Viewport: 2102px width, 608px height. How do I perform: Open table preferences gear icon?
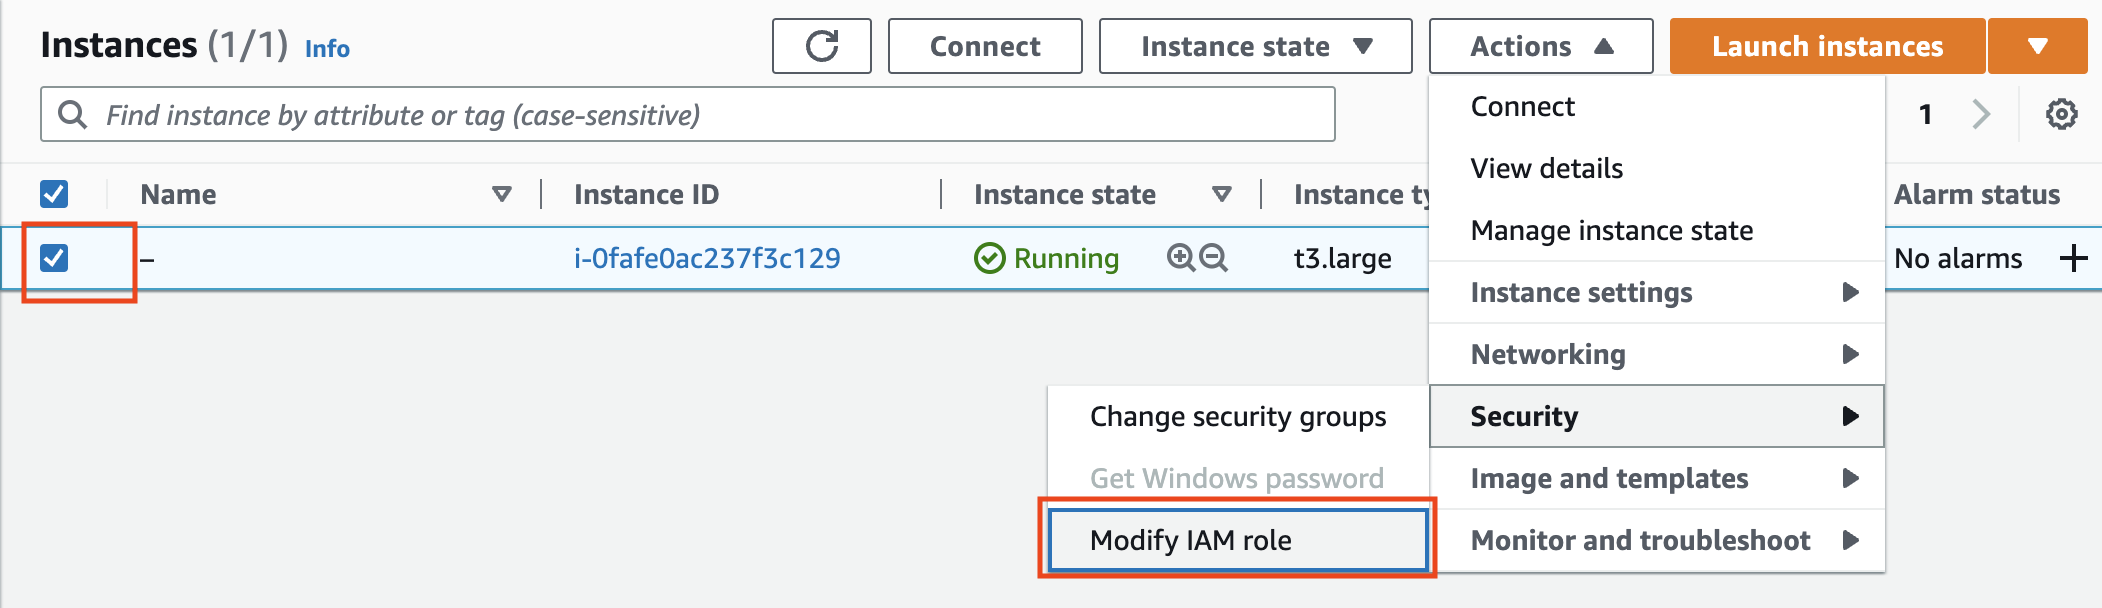(x=2061, y=114)
